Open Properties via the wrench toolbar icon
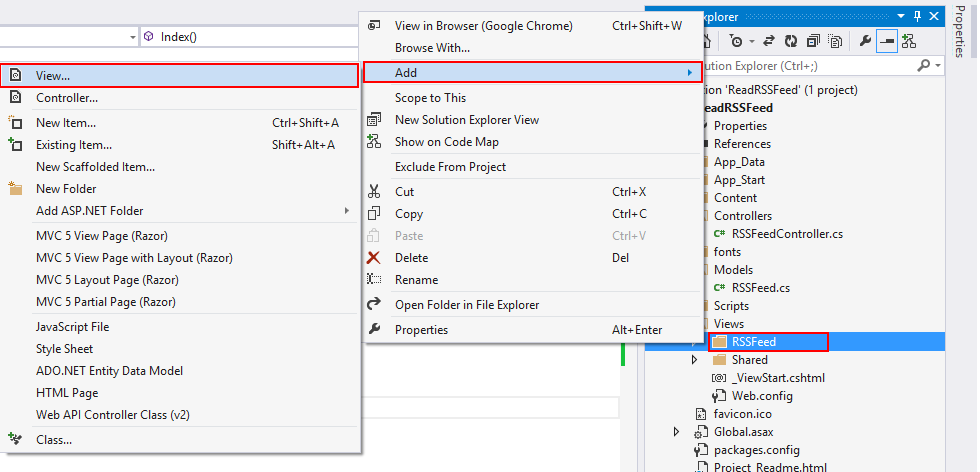 coord(865,41)
